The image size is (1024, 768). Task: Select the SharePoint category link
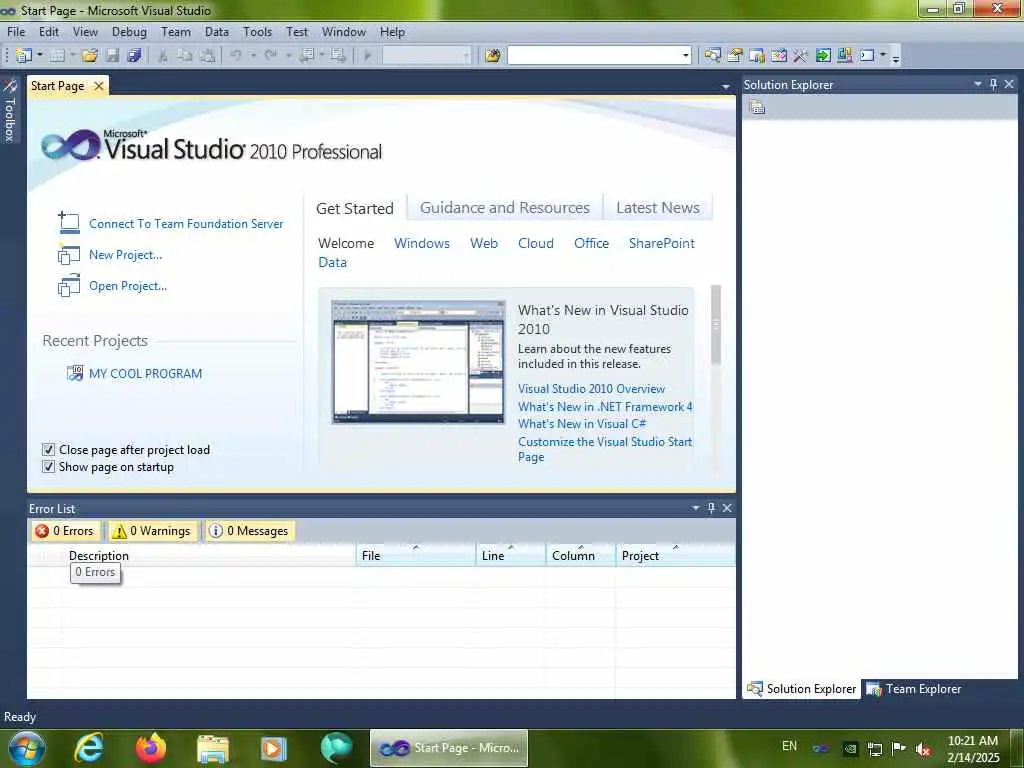tap(662, 243)
